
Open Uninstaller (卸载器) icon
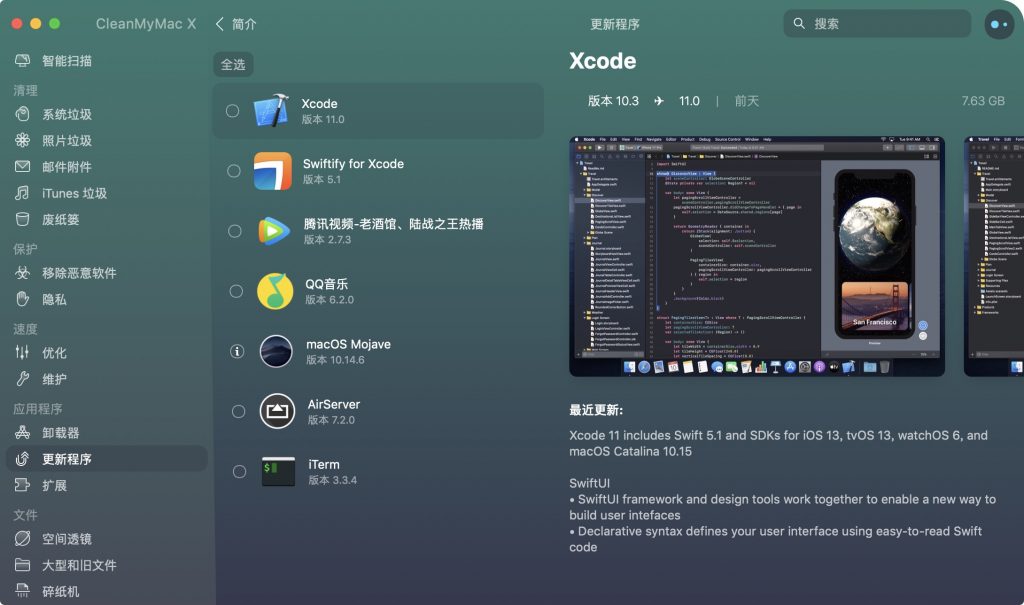point(22,433)
